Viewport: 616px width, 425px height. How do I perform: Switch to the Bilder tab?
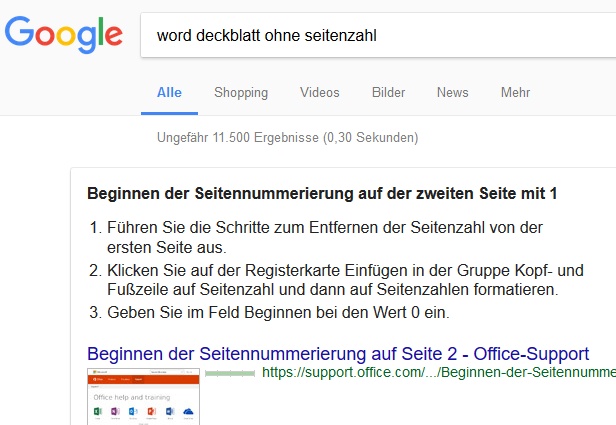388,92
